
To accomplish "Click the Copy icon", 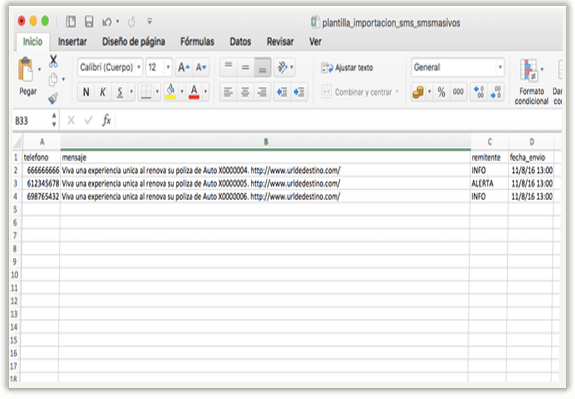I will (x=53, y=79).
